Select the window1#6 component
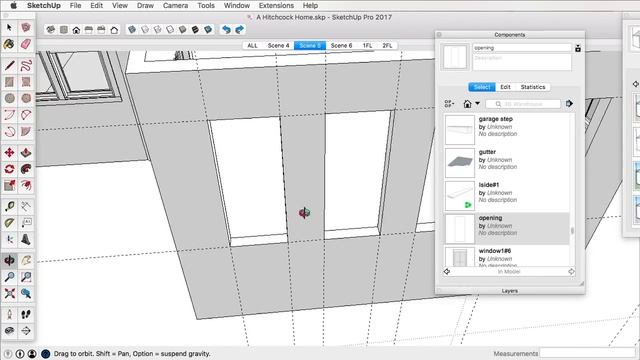640x360 pixels. [x=507, y=256]
